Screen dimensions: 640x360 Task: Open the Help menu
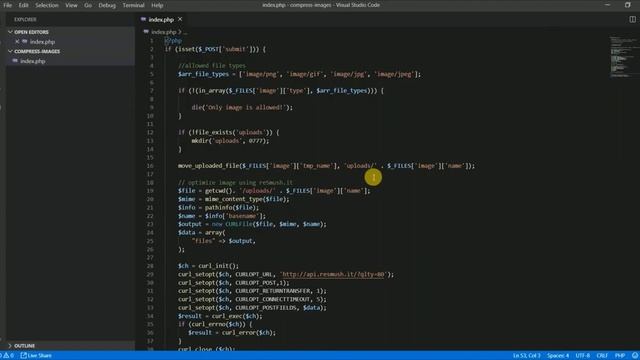(x=157, y=5)
